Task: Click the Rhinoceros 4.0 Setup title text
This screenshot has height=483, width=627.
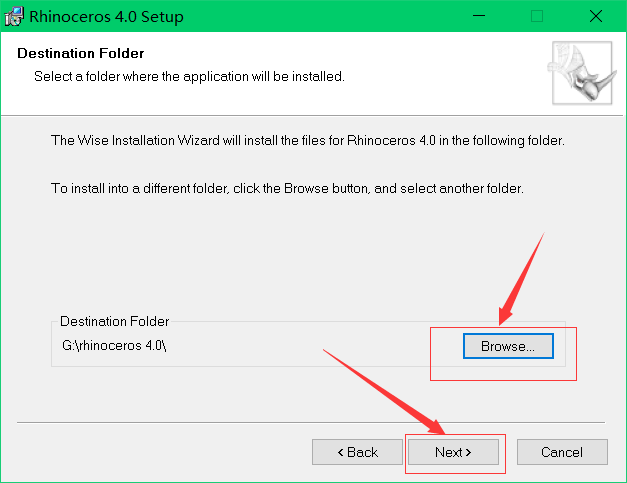Action: pos(107,17)
